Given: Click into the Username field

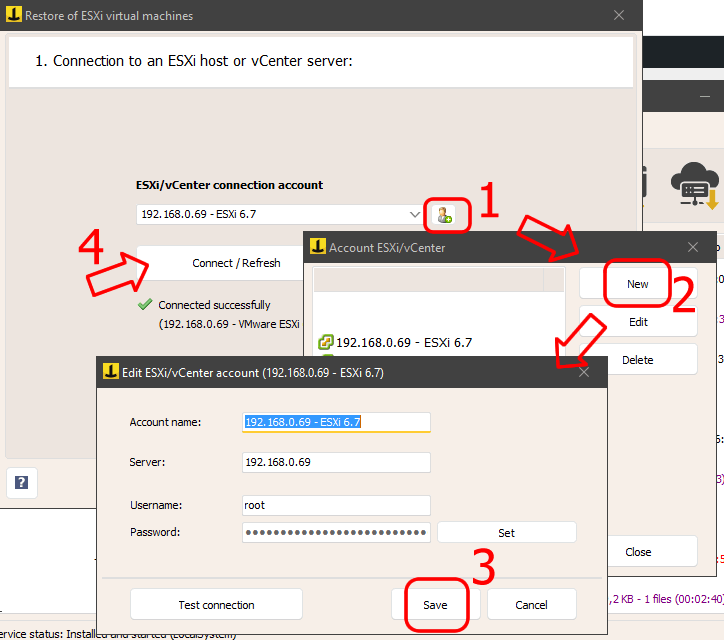Looking at the screenshot, I should 336,506.
